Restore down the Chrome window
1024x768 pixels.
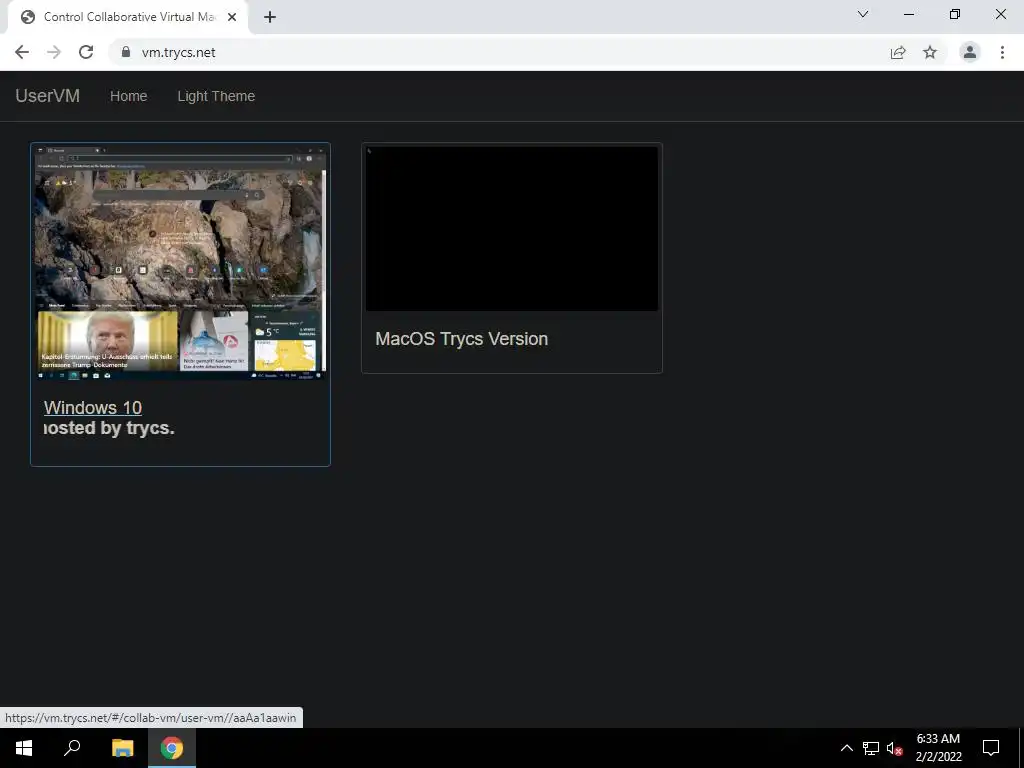[955, 14]
